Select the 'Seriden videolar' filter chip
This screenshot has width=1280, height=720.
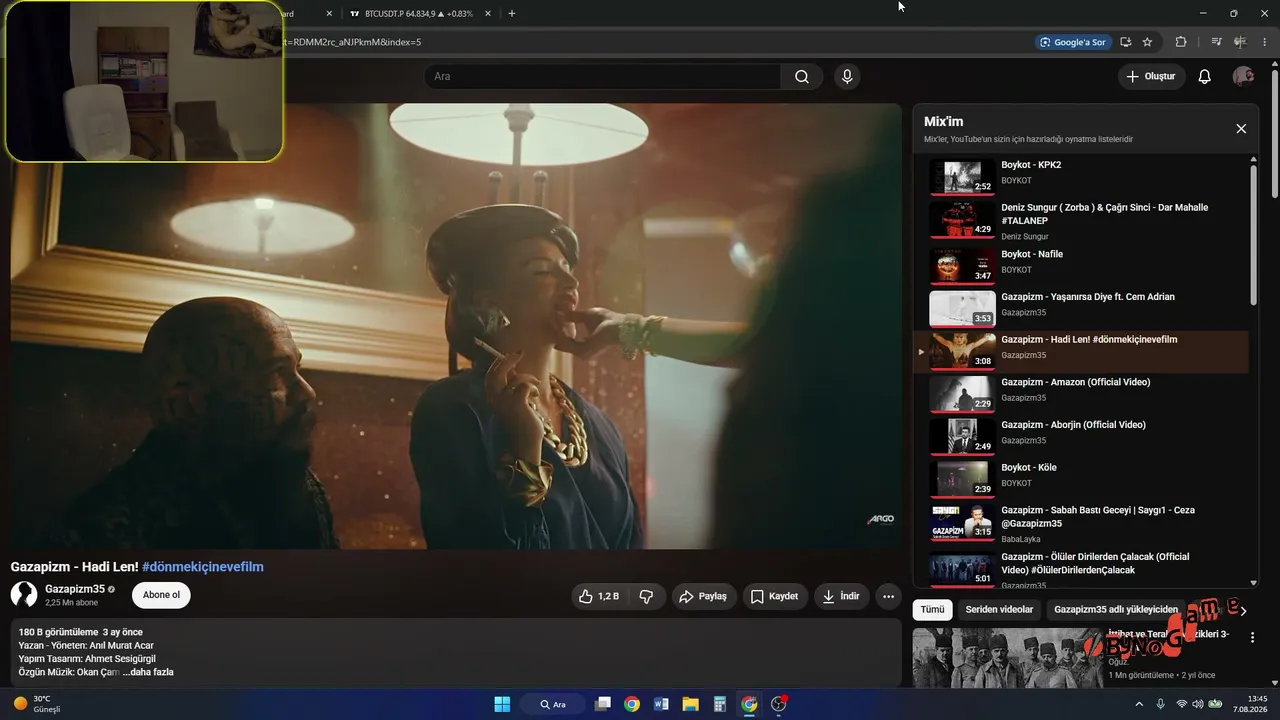point(999,609)
